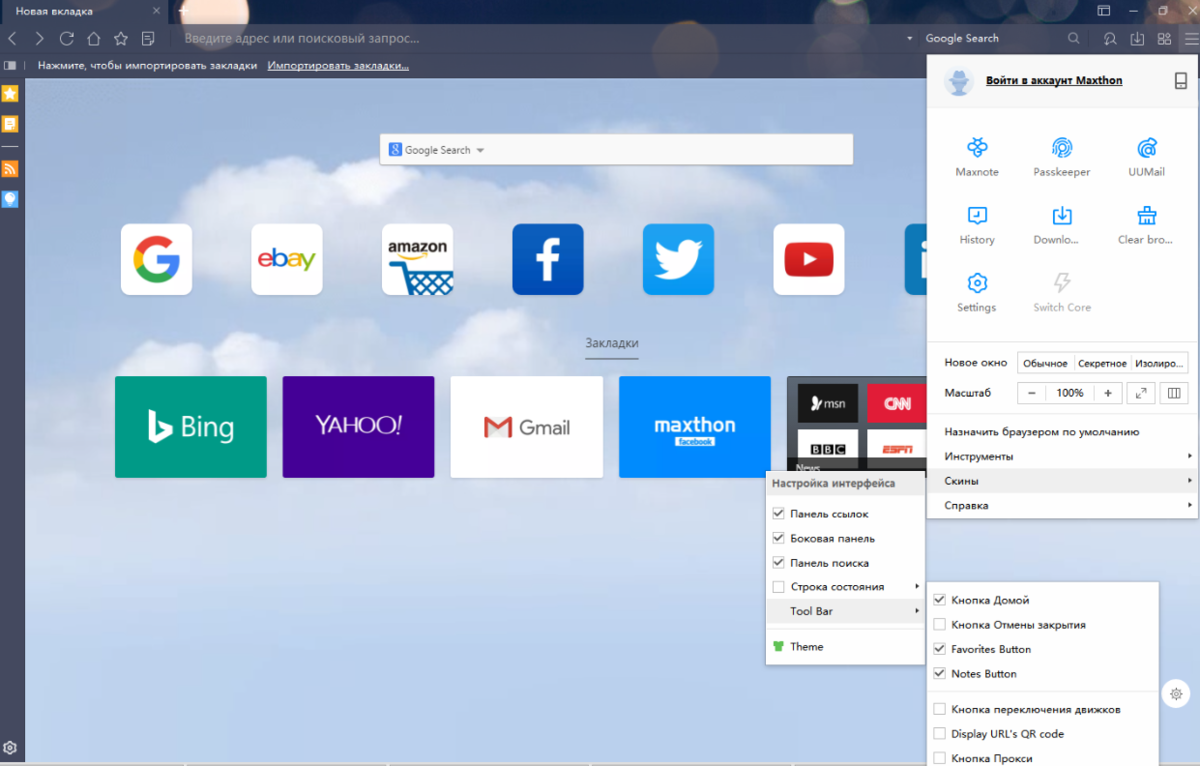Enable Кнопка Прокси checkbox

939,758
